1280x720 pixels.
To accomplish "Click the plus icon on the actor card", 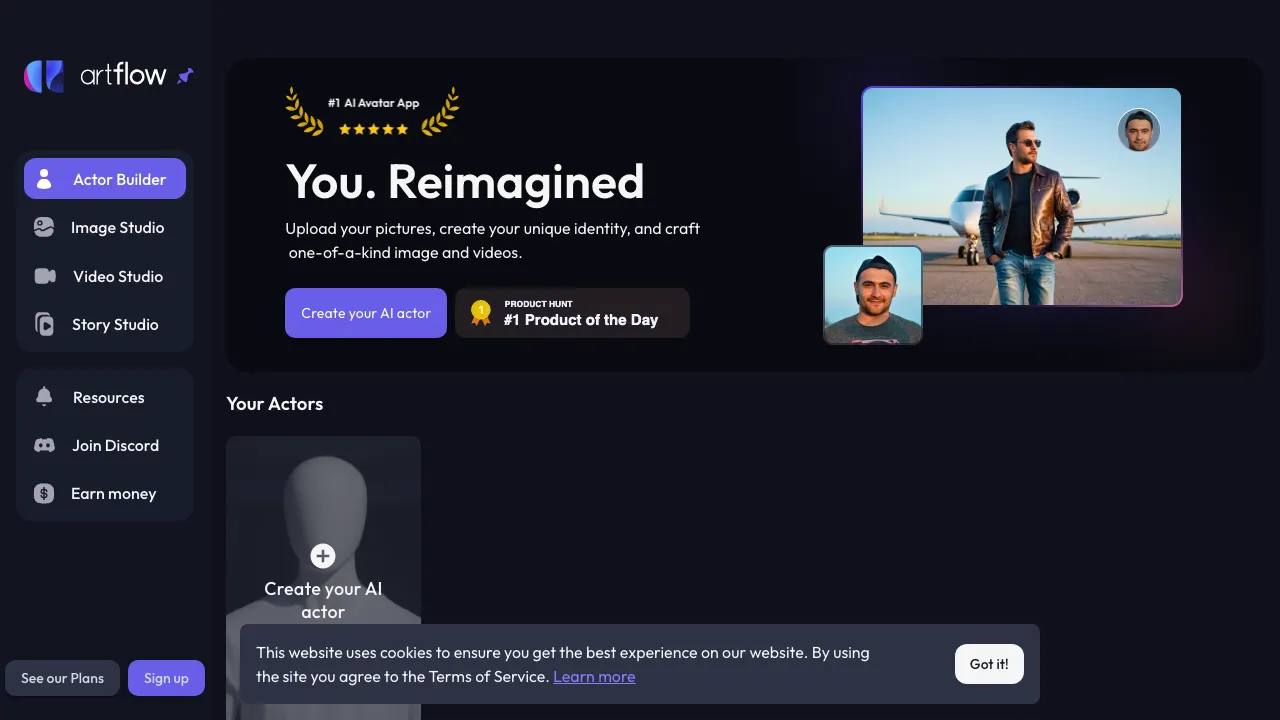I will coord(323,556).
